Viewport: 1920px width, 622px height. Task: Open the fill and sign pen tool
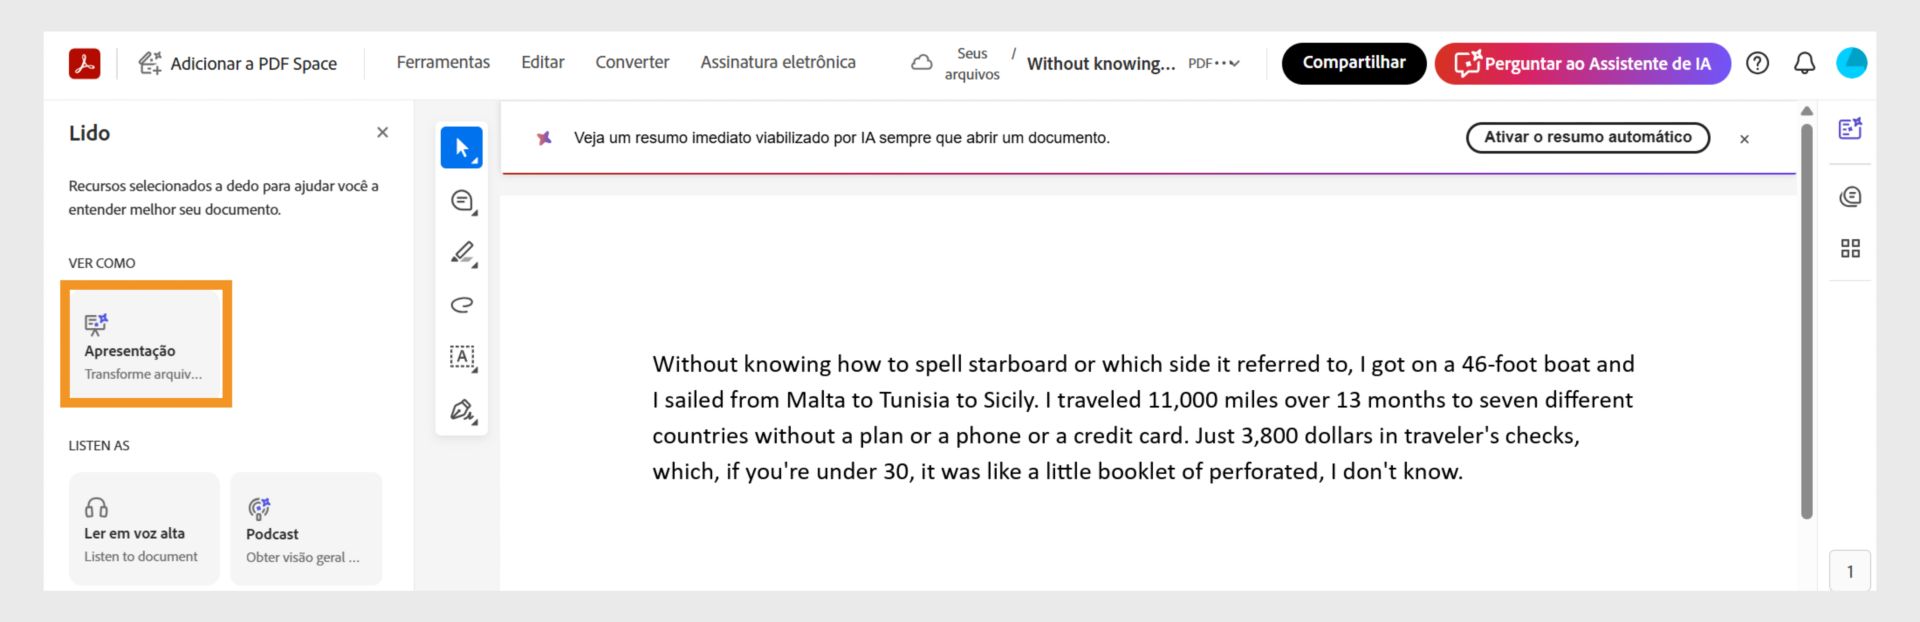point(462,410)
